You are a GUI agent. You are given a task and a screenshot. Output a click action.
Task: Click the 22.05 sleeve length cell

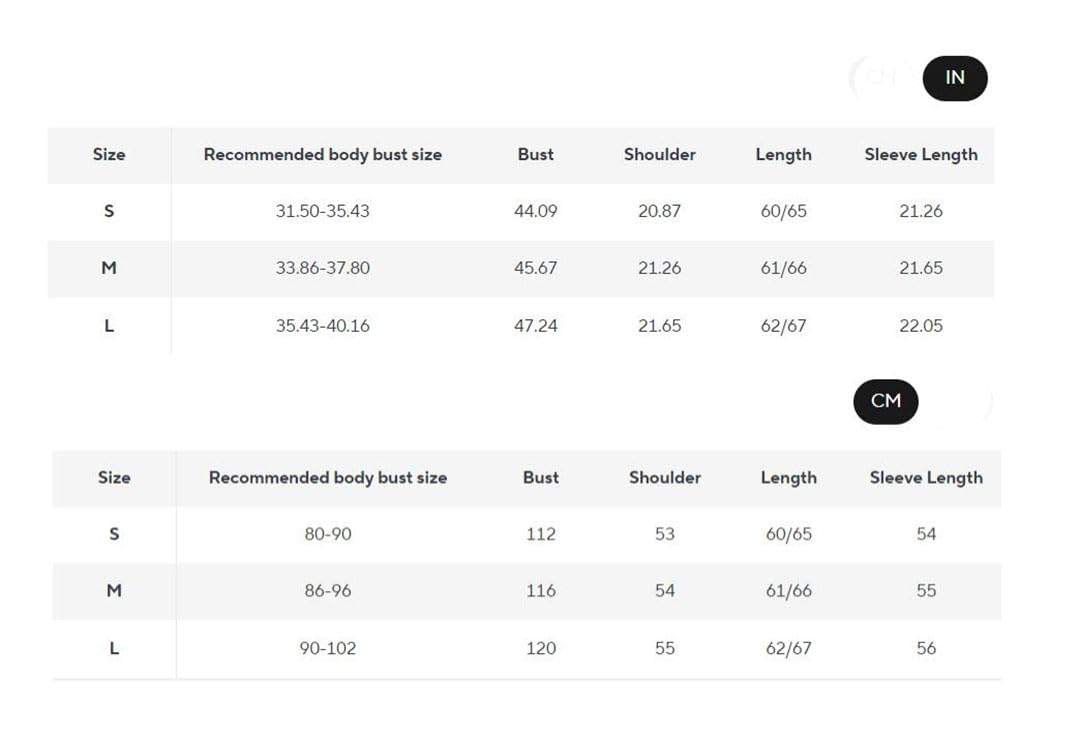click(x=921, y=326)
